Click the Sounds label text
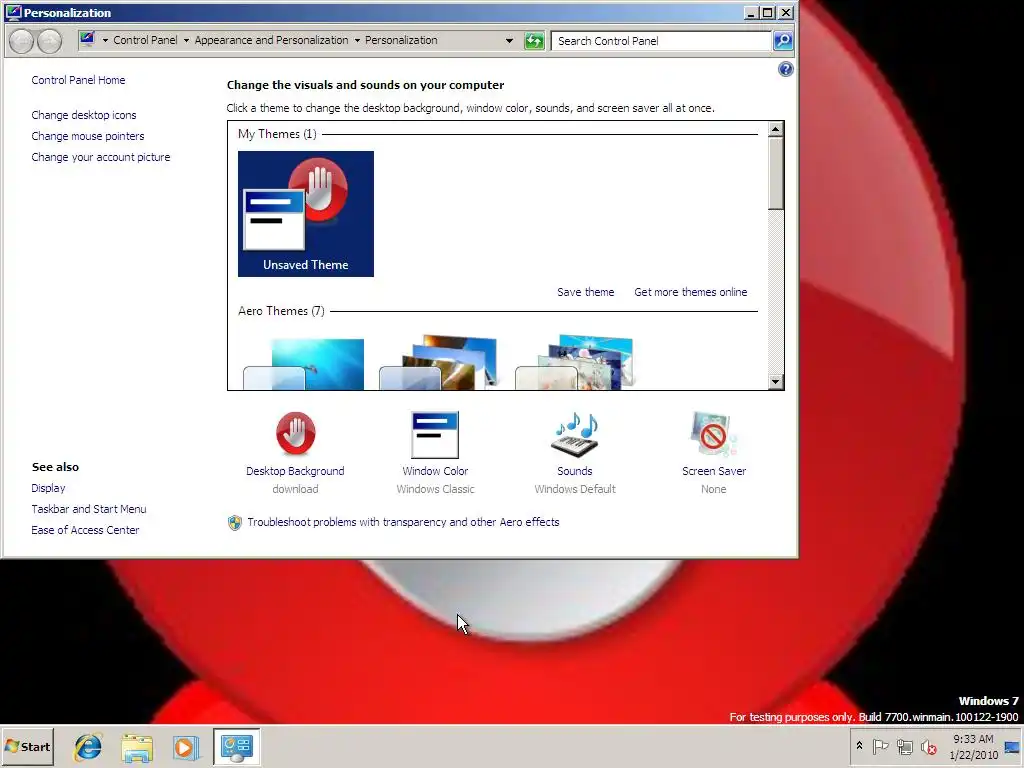Image resolution: width=1024 pixels, height=768 pixels. click(575, 471)
